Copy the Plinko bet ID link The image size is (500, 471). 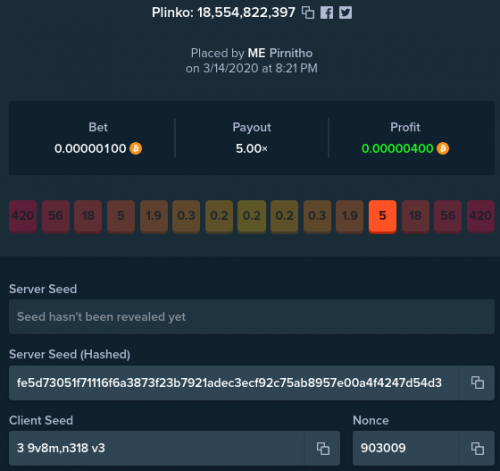308,13
